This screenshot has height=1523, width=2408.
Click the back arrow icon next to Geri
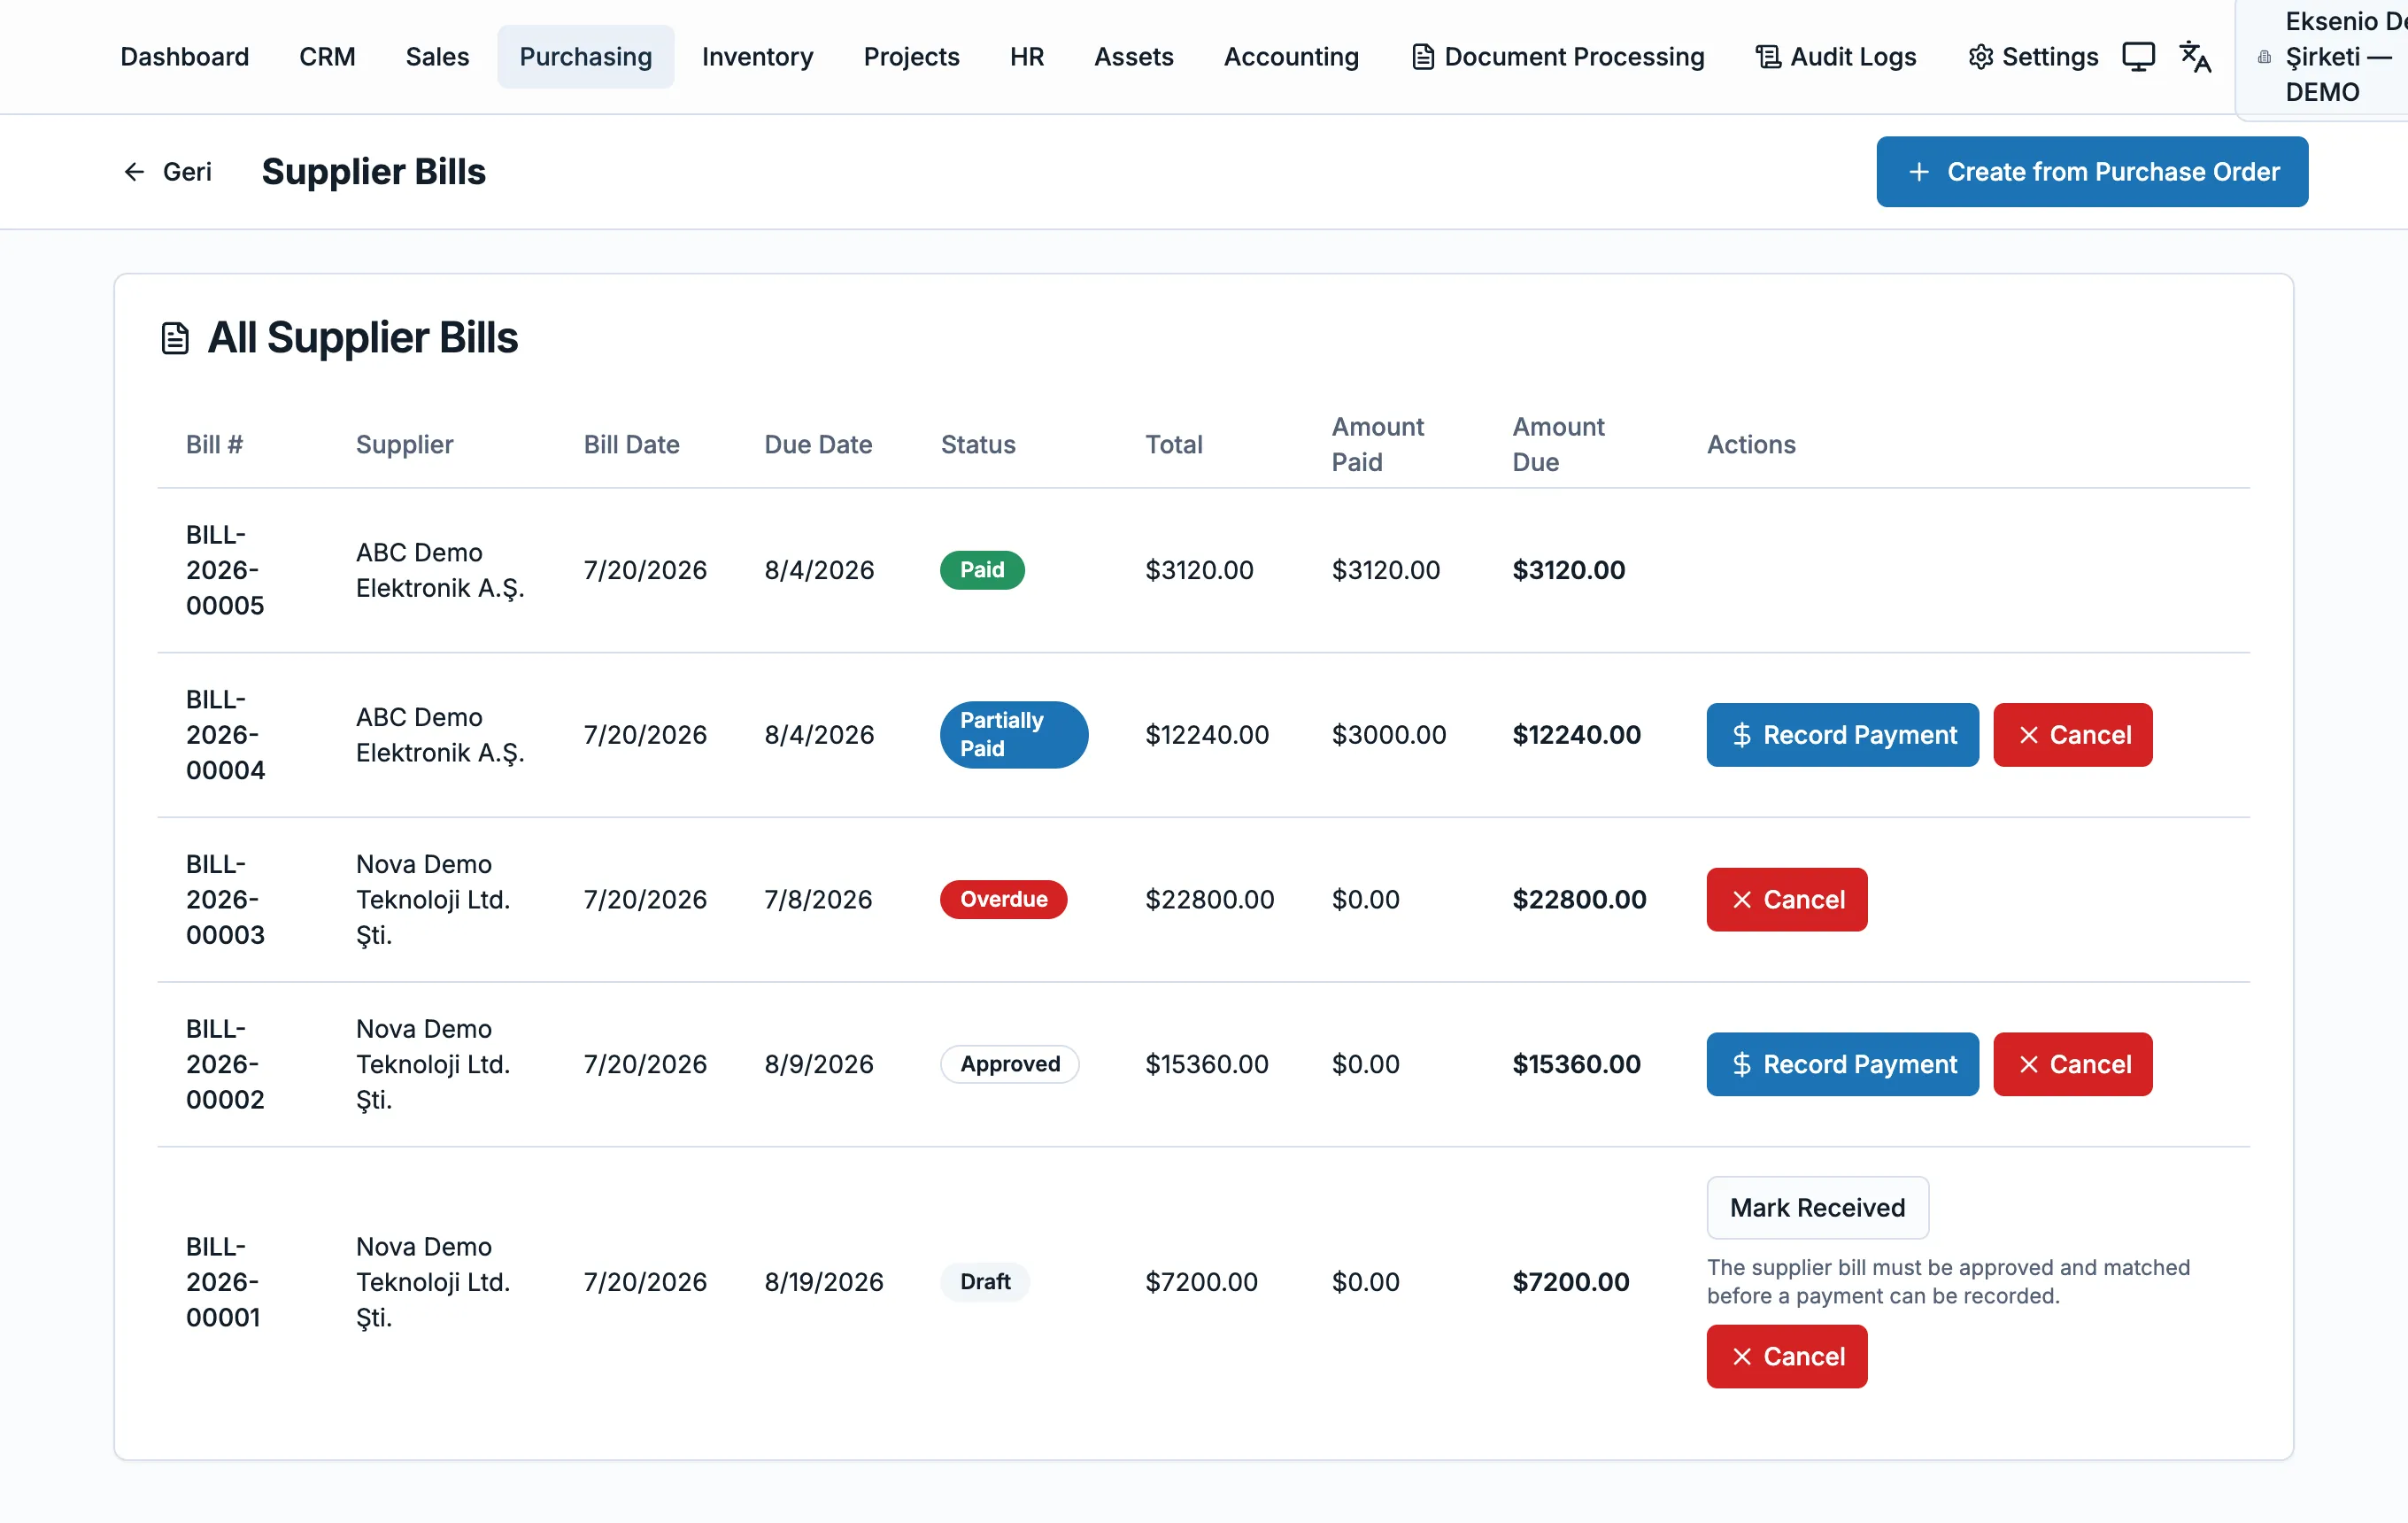tap(134, 172)
